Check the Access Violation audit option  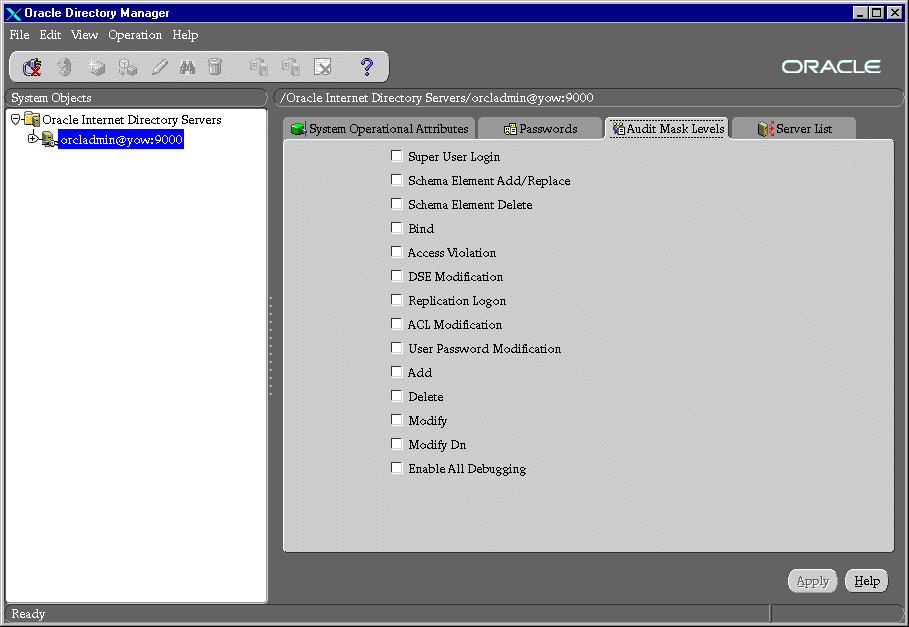[397, 252]
